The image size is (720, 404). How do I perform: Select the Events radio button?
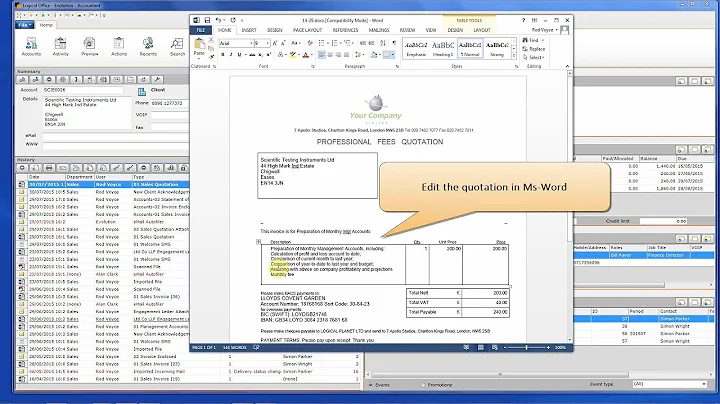point(371,385)
